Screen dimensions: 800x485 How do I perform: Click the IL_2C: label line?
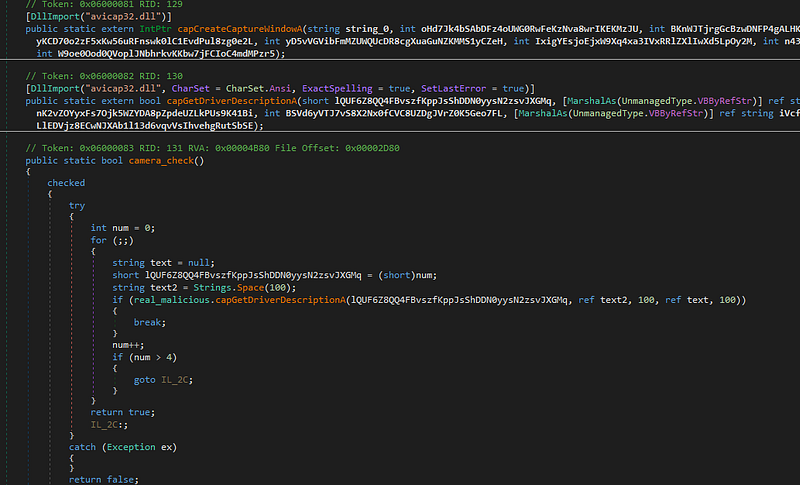110,424
